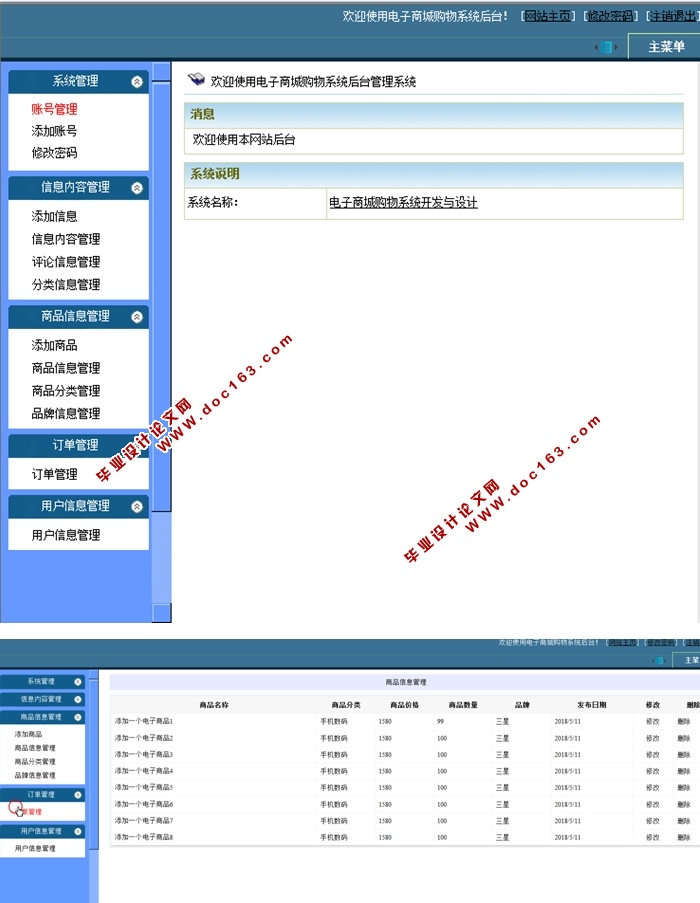Click 删除 for 添加一个电子商品6
This screenshot has height=903, width=700.
[683, 804]
